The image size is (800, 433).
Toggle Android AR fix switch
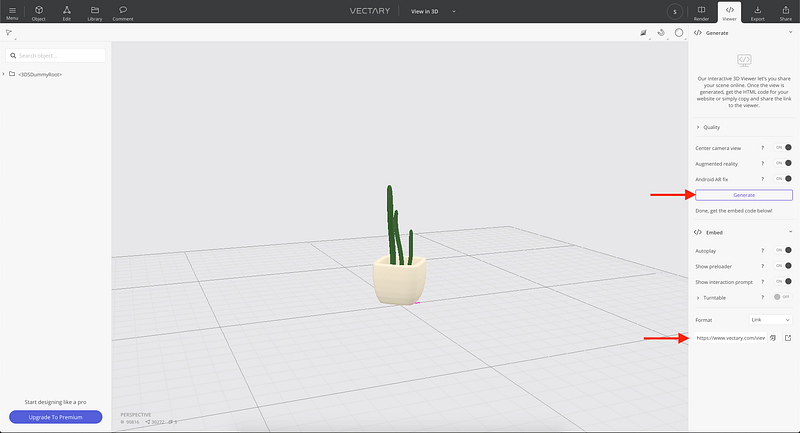click(x=783, y=179)
